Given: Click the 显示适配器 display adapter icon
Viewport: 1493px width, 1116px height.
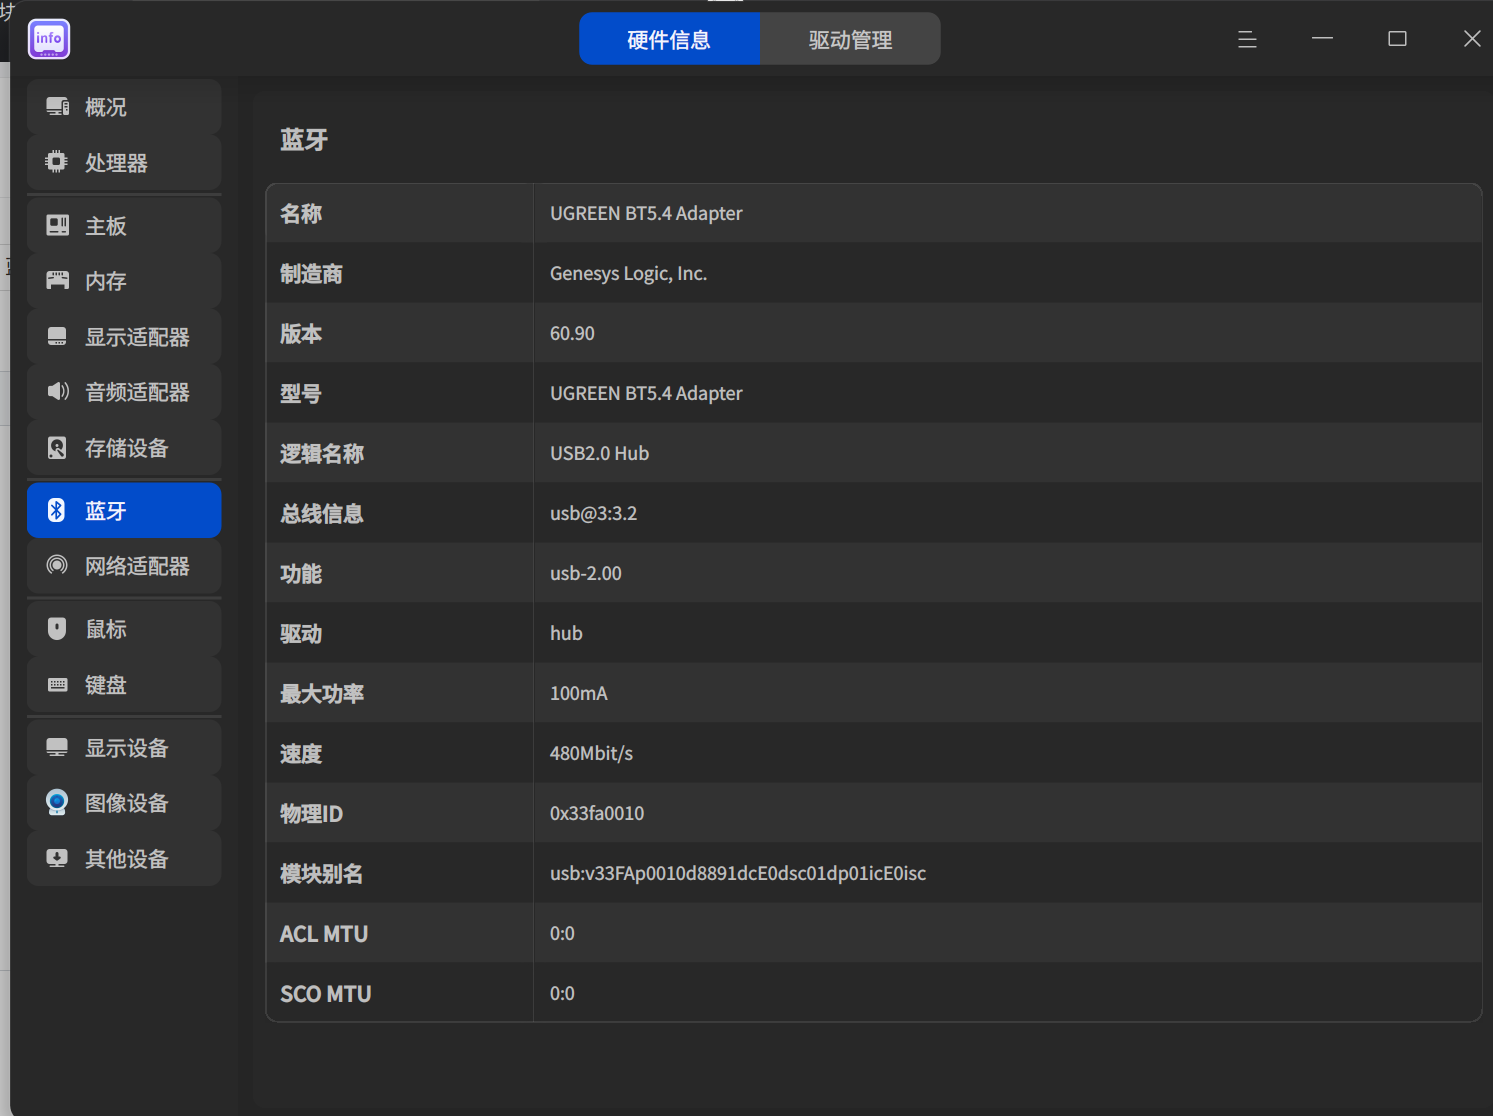Looking at the screenshot, I should click(57, 336).
